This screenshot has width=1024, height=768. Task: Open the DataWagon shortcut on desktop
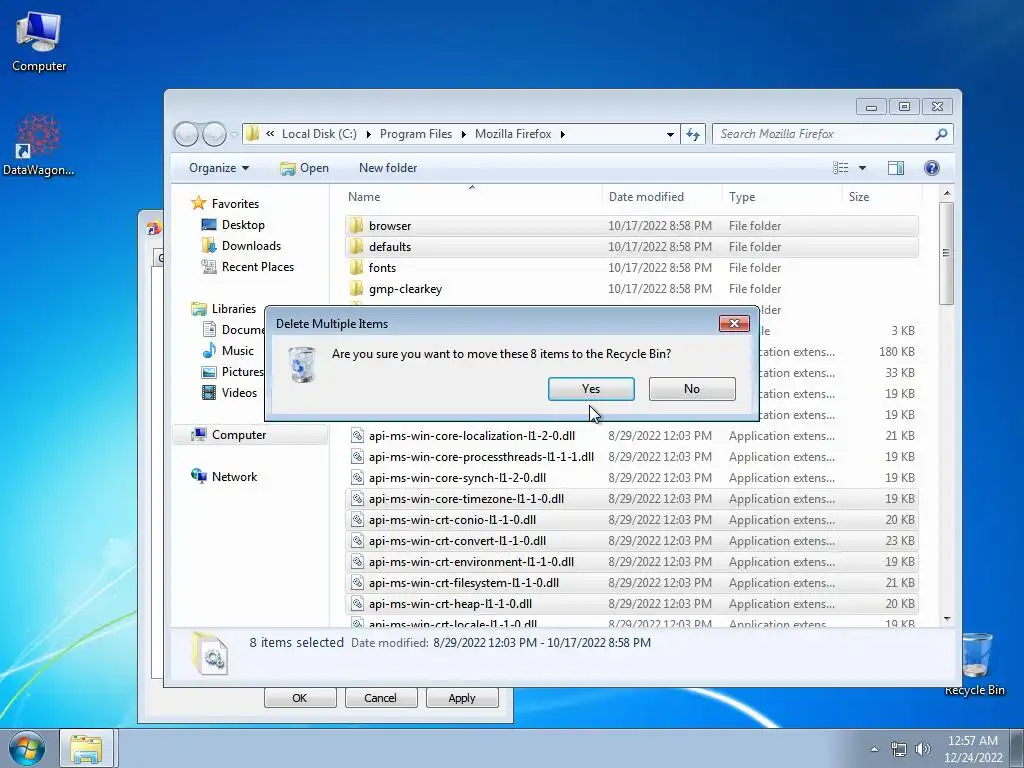[39, 145]
